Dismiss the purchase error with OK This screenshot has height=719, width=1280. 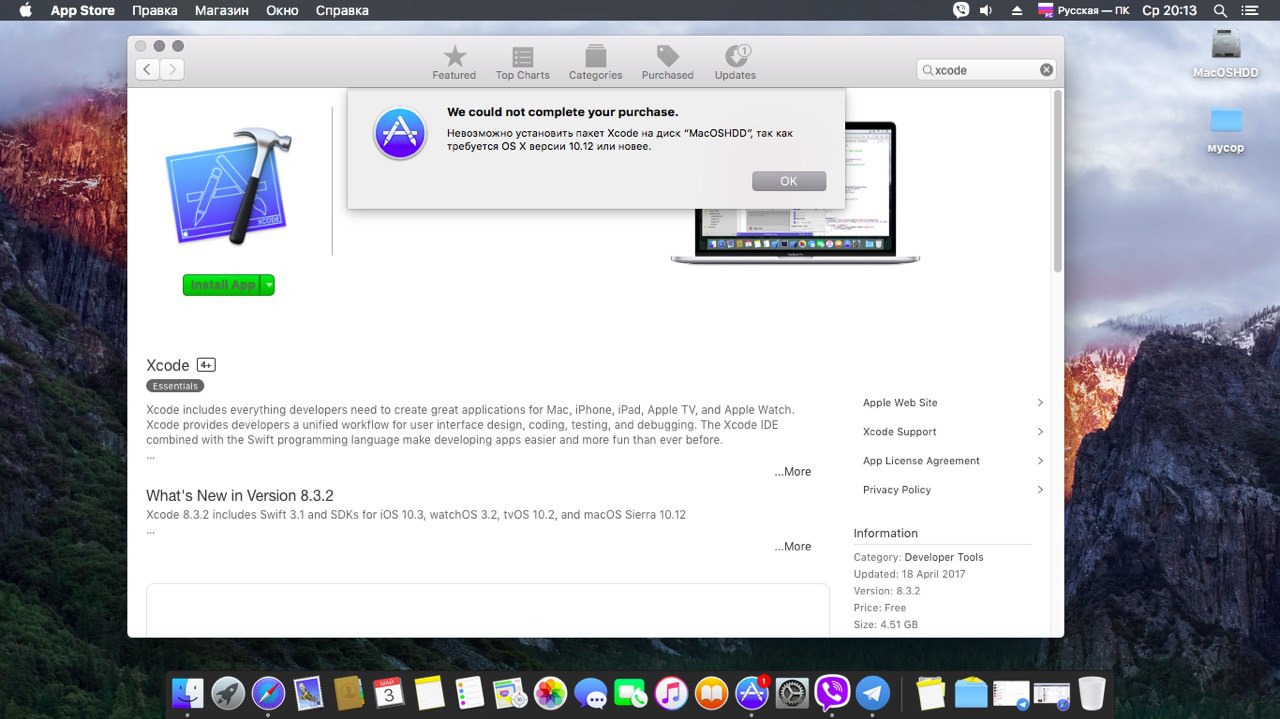pyautogui.click(x=789, y=181)
